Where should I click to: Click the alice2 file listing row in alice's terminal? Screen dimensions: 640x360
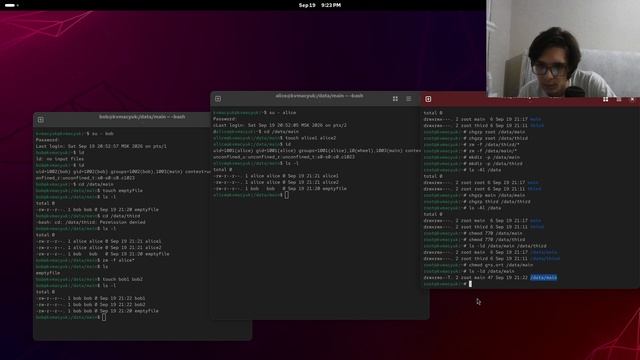276,182
